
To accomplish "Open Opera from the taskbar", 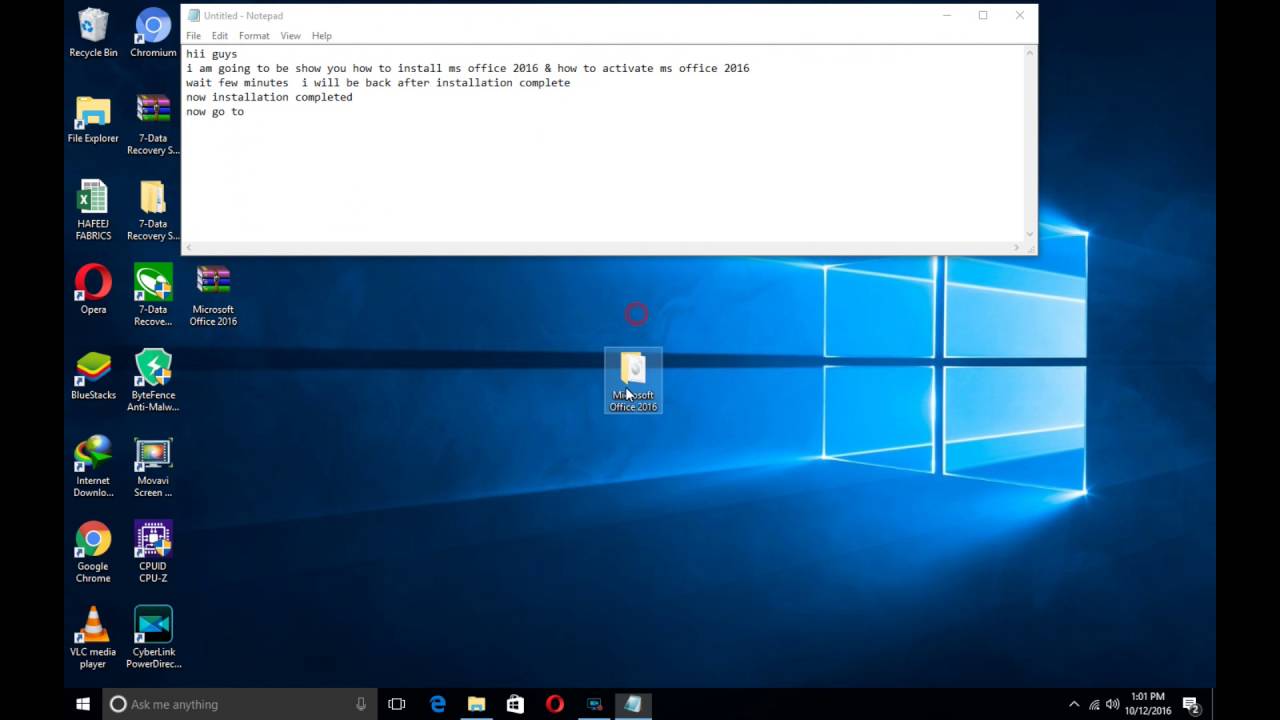I will coord(554,704).
